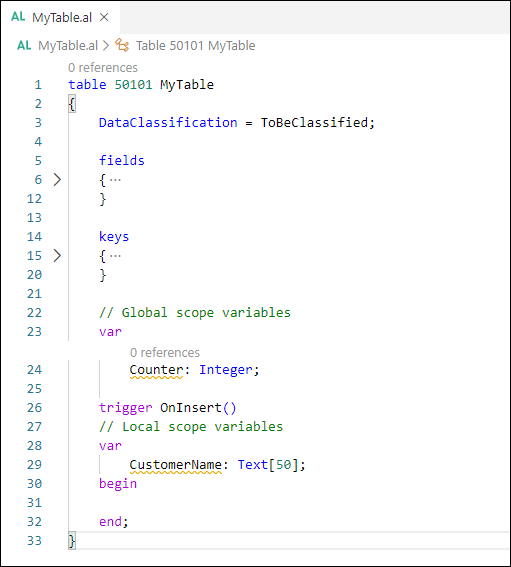Click the folded ellipsis on line 15
The image size is (511, 567).
[x=115, y=256]
